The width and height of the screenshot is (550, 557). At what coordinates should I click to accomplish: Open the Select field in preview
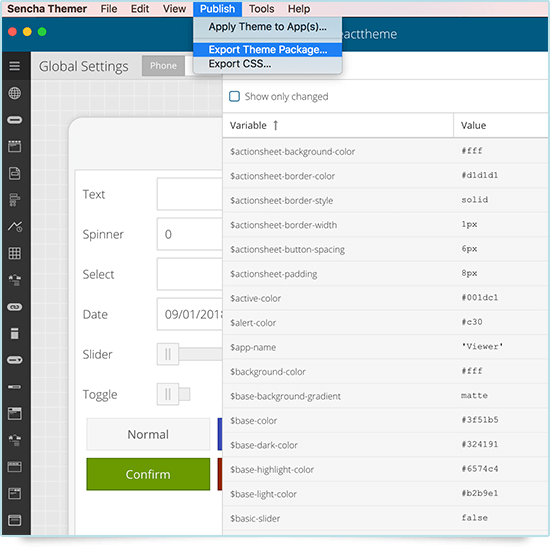point(190,274)
